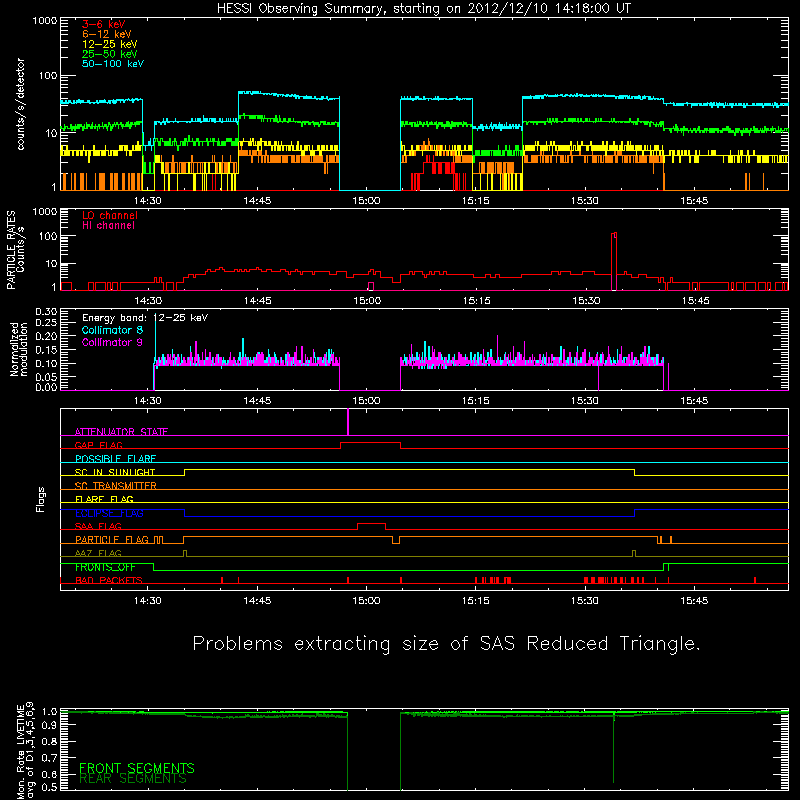Click the 15:15 tick label under modulation plot
800x800 pixels.
coord(476,401)
